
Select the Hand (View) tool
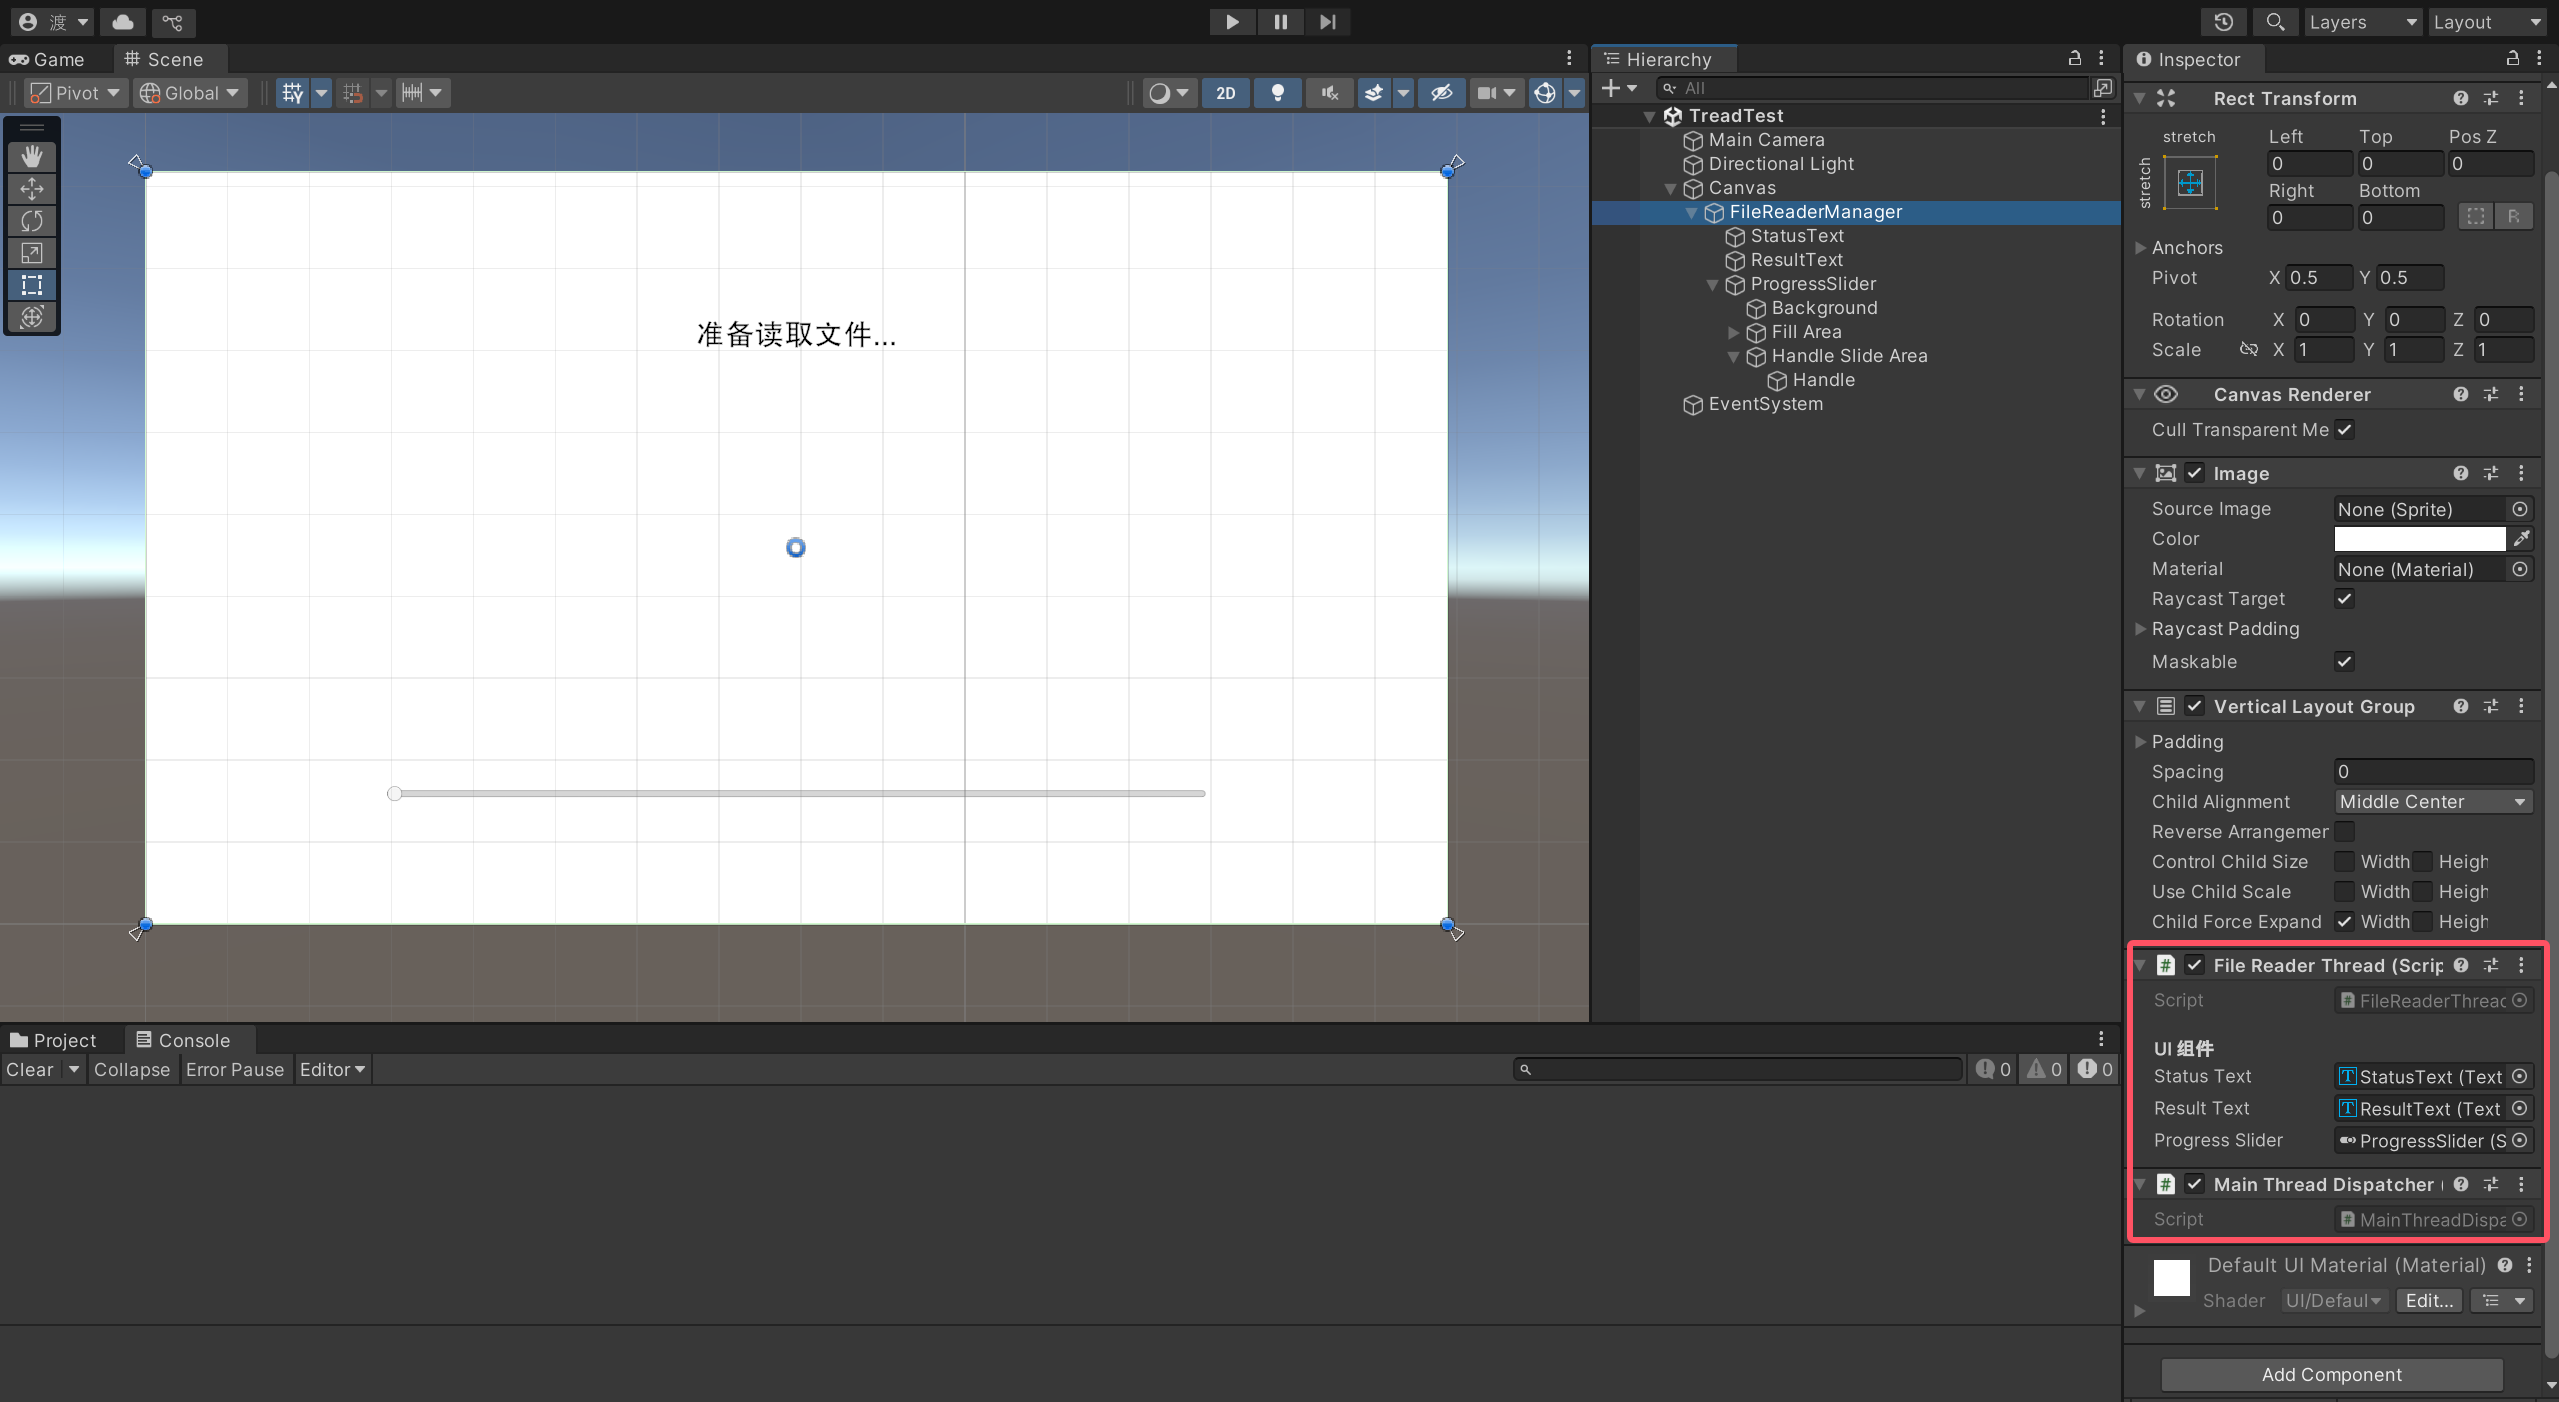pos(32,156)
